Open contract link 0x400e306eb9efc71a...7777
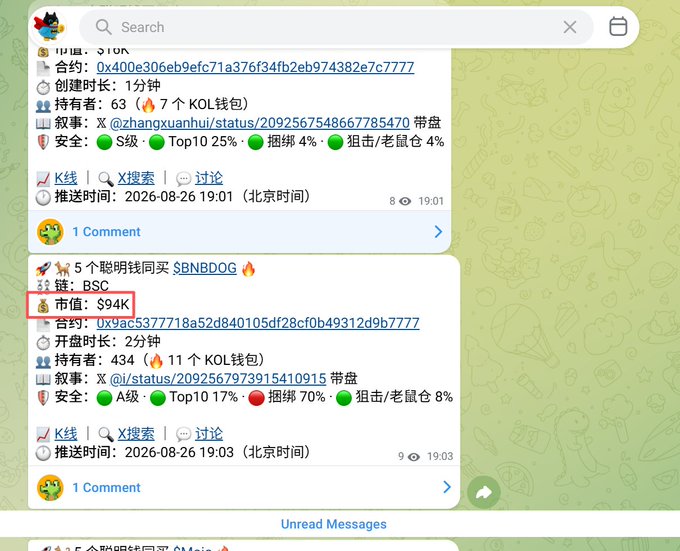This screenshot has height=551, width=680. point(255,67)
